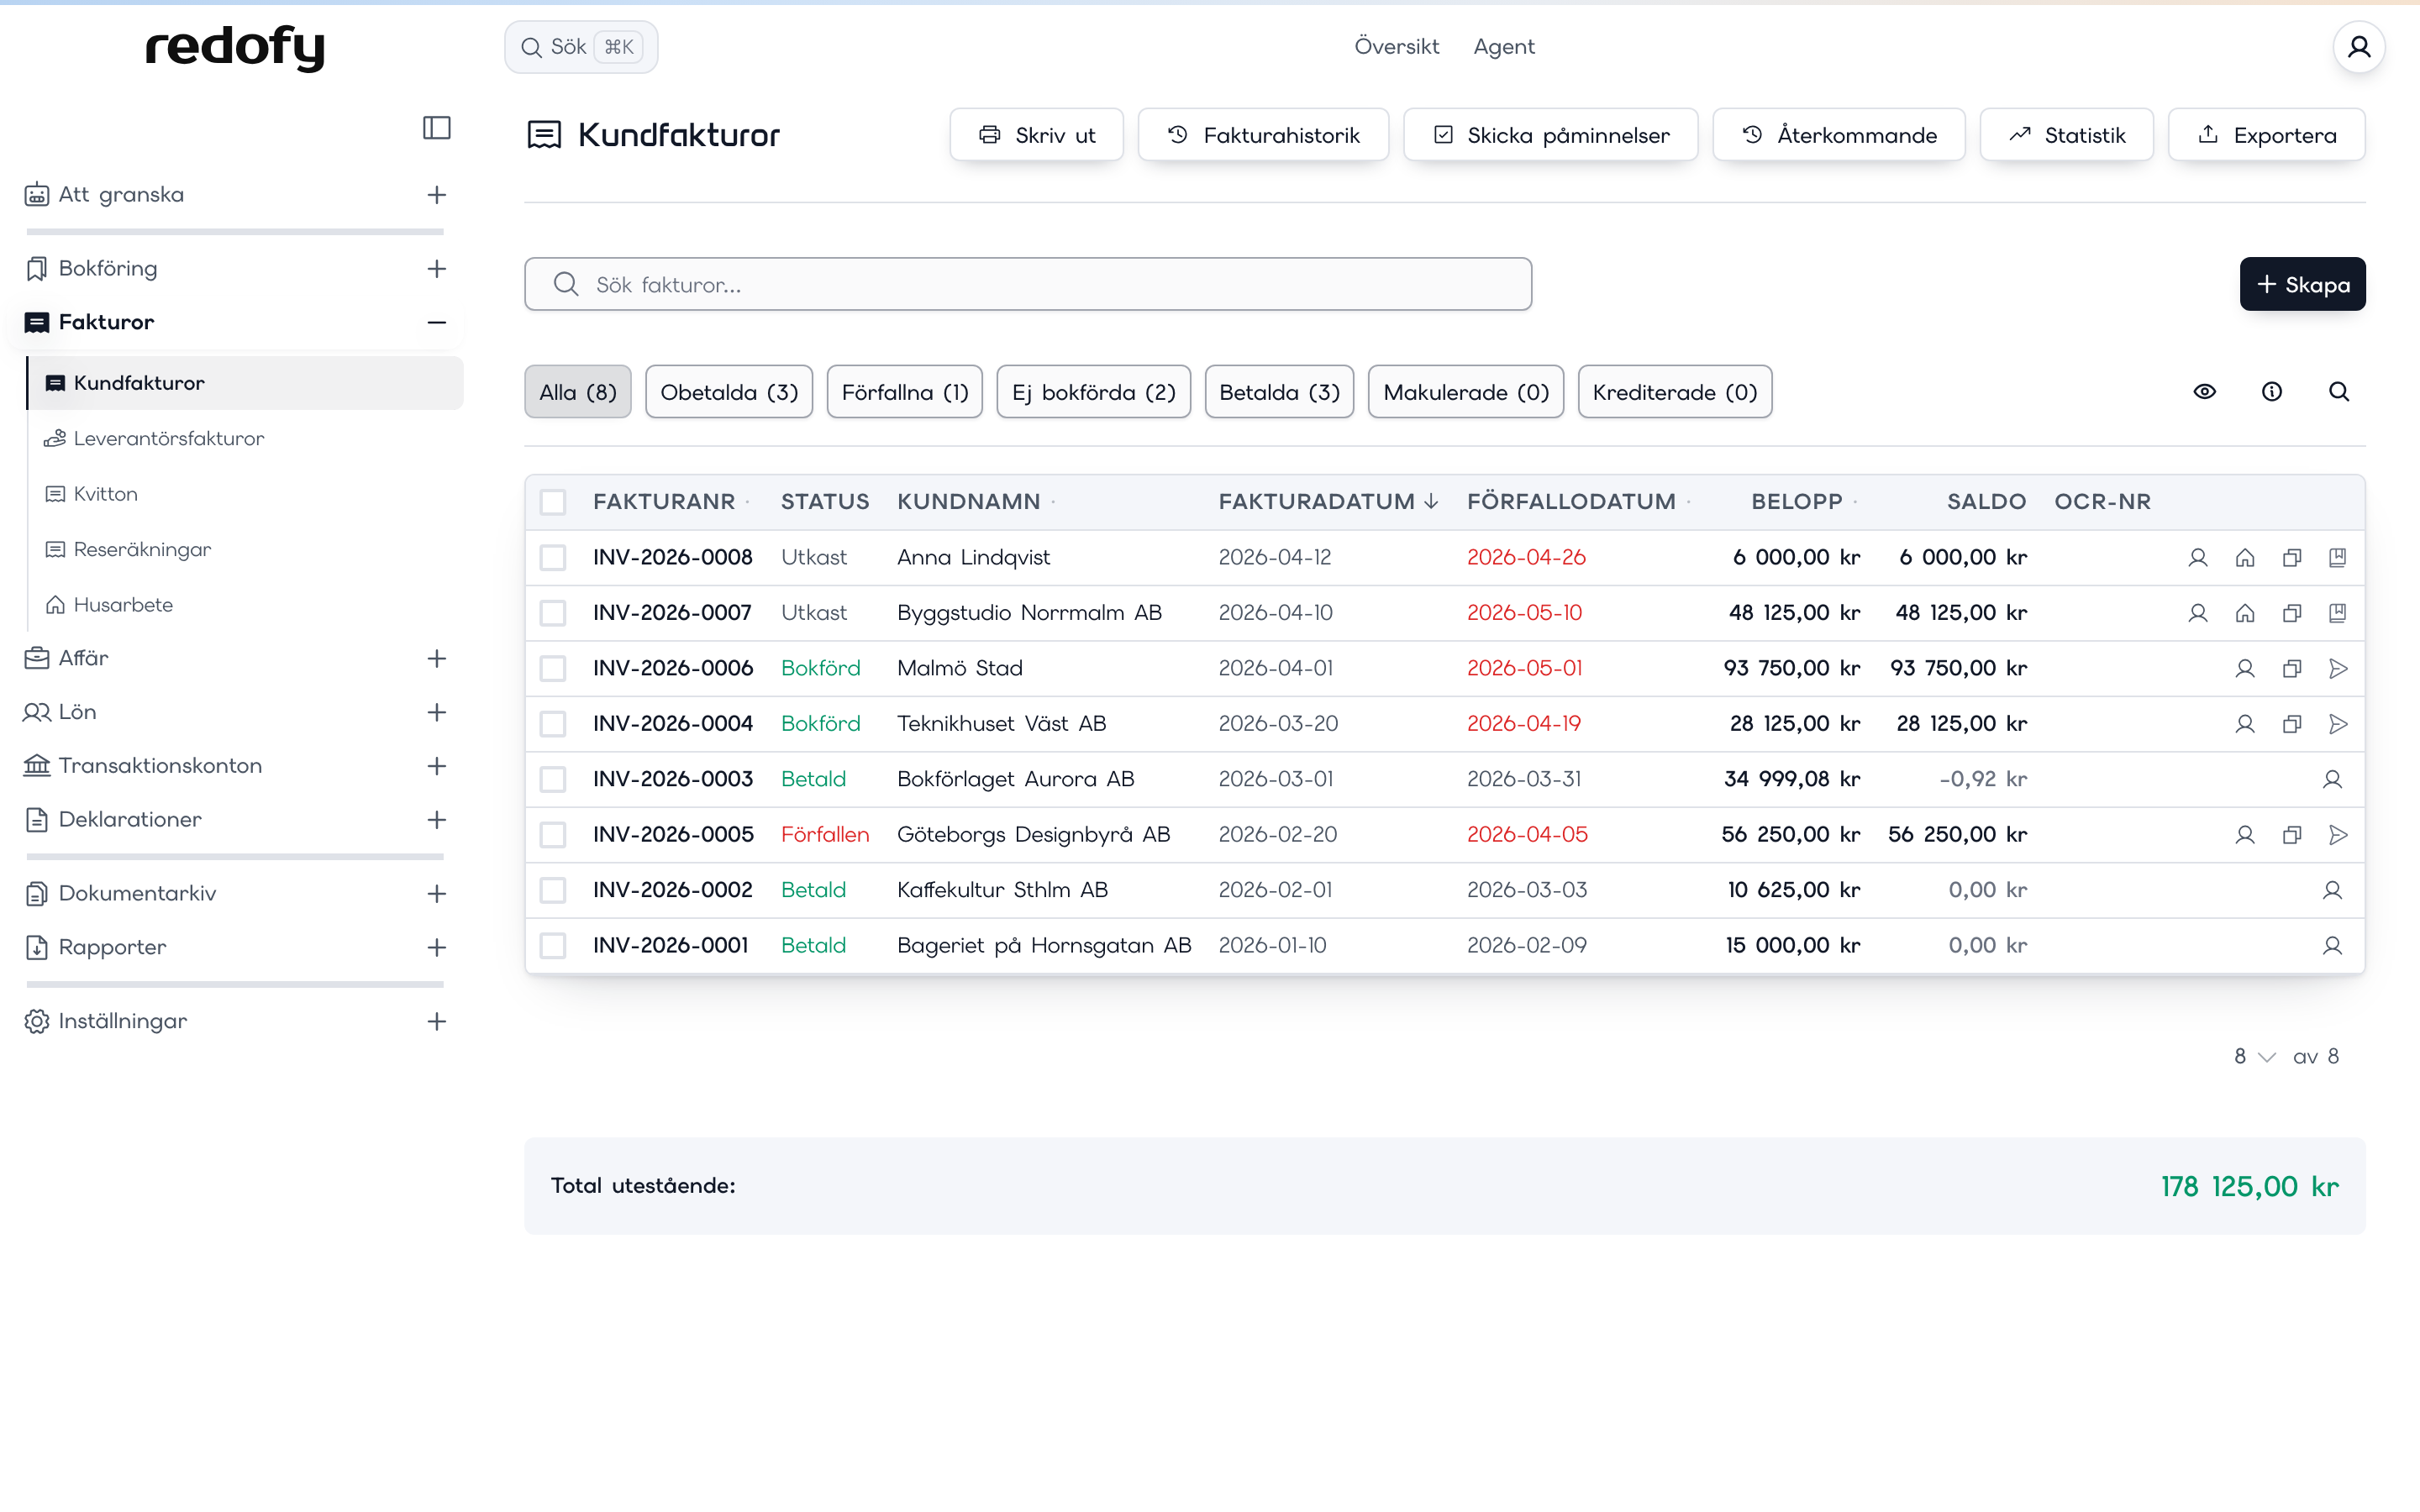This screenshot has width=2420, height=1512.
Task: Click the send icon on Göteborgs Designbyrå AB row
Action: [2338, 835]
